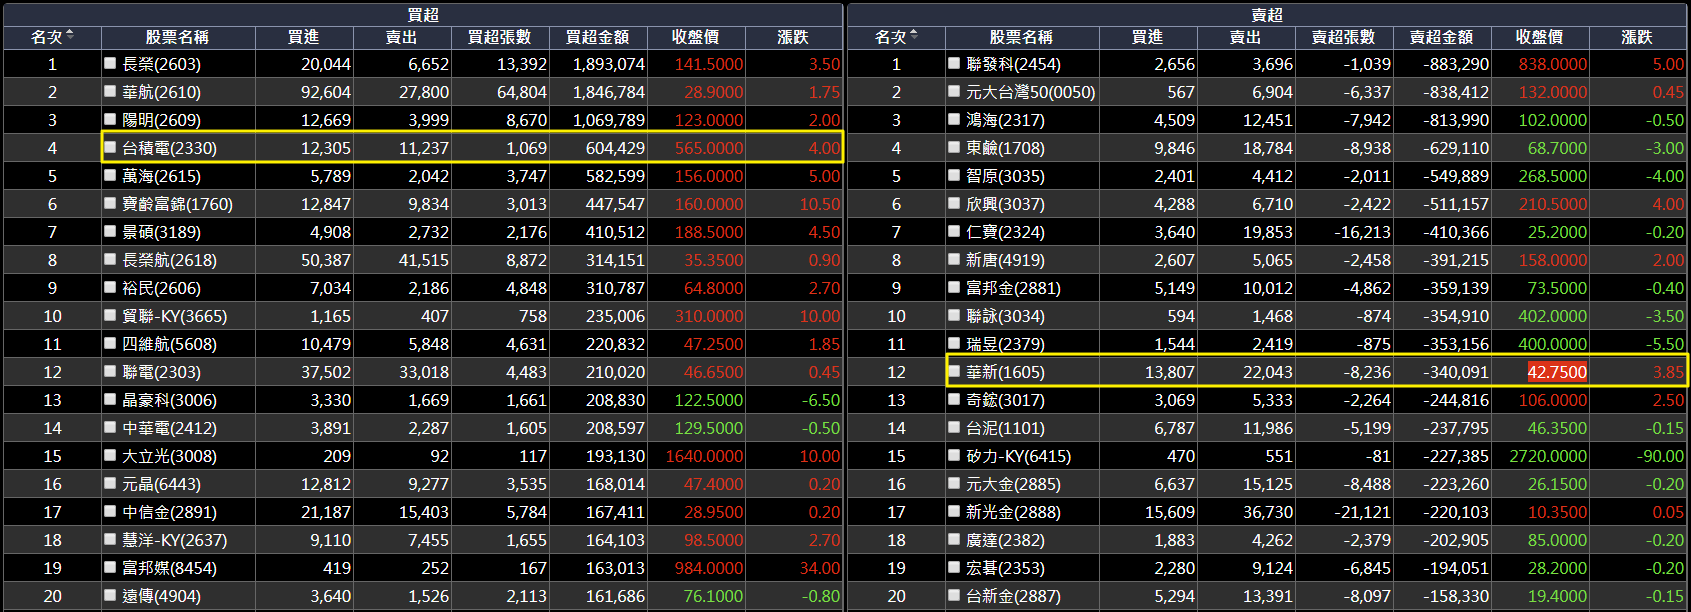Open stock 新唐(4919)

(x=1005, y=260)
